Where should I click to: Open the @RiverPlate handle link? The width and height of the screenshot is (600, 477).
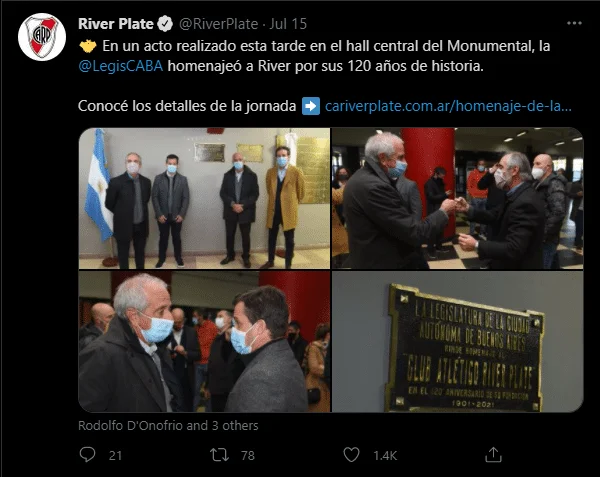coord(218,24)
